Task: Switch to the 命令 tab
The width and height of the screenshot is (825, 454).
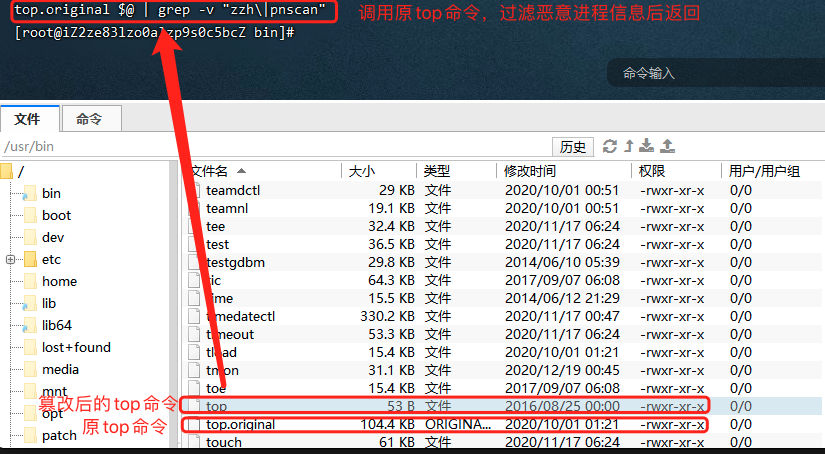Action: click(89, 119)
